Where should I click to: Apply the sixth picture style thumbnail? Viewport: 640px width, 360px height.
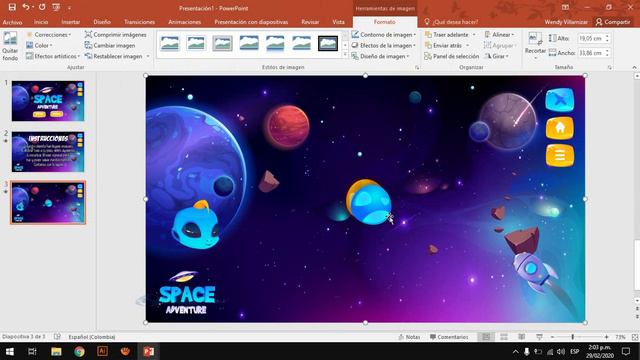pyautogui.click(x=302, y=43)
